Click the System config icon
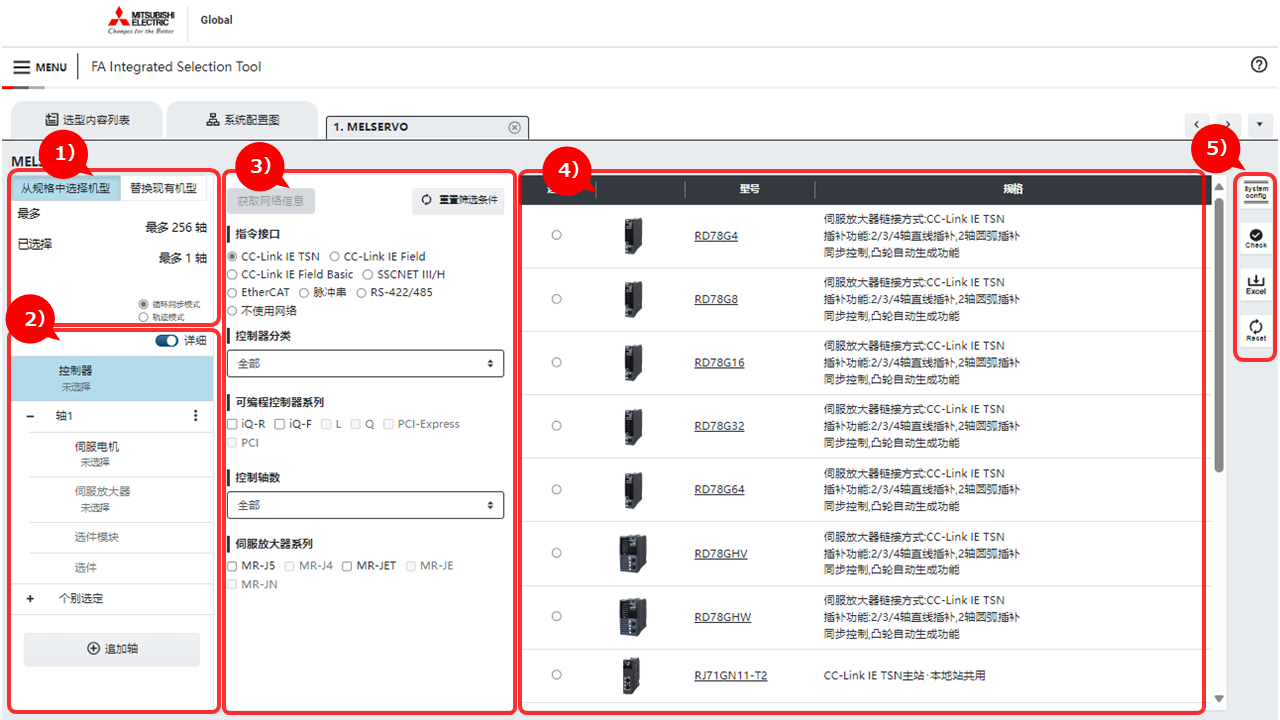This screenshot has height=720, width=1280. pyautogui.click(x=1256, y=192)
